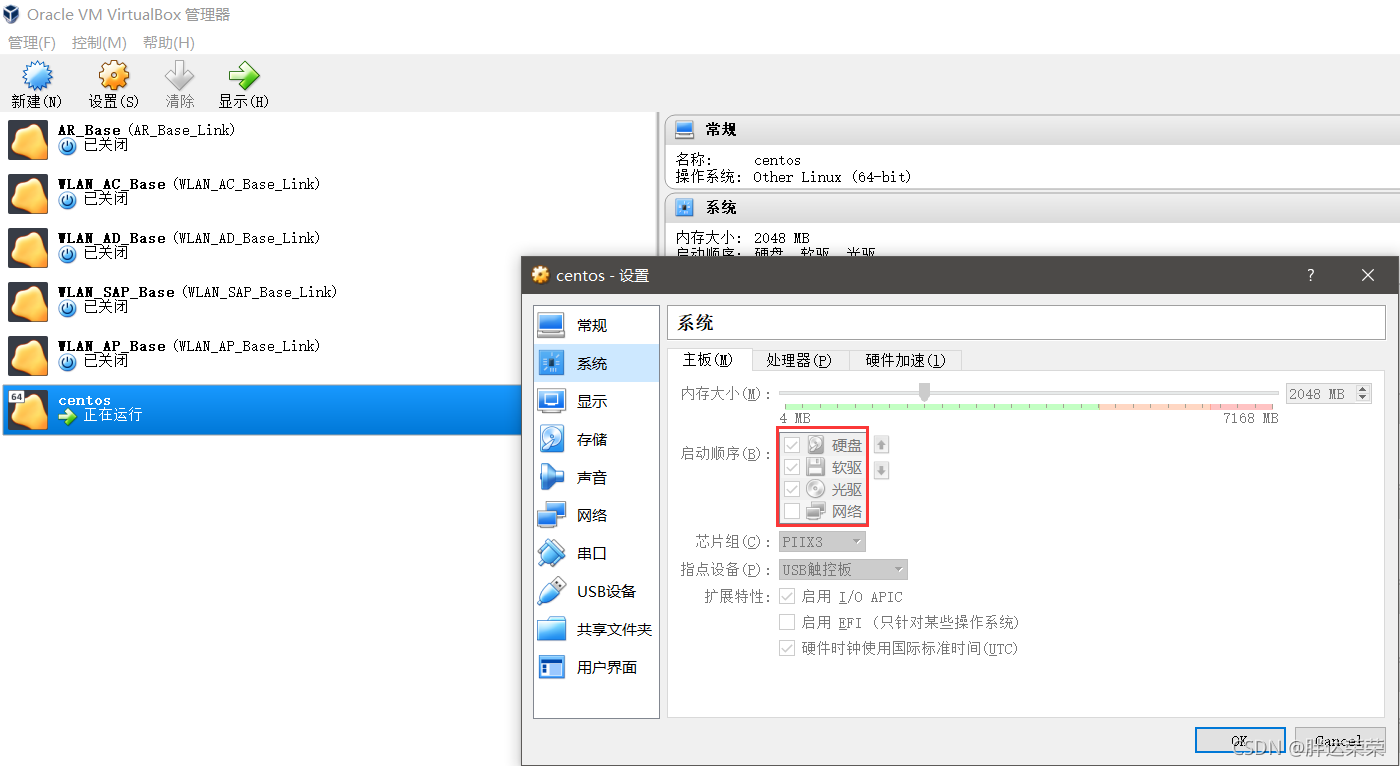1400x766 pixels.
Task: Switch to the 主板(M) tab
Action: point(708,360)
